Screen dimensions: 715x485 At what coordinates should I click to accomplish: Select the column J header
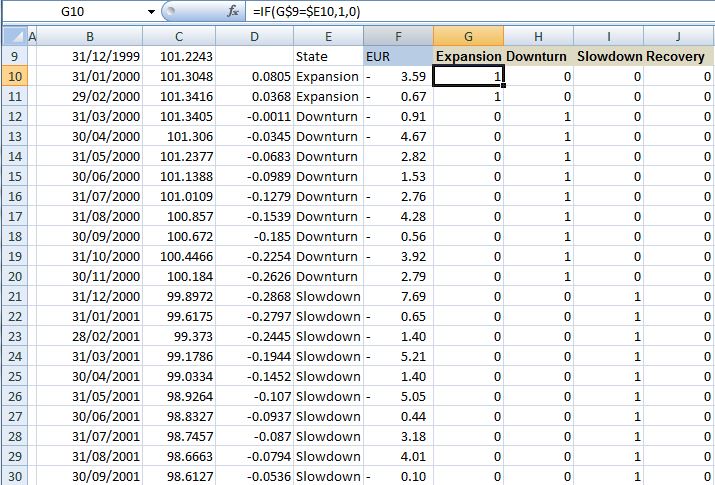coord(679,36)
